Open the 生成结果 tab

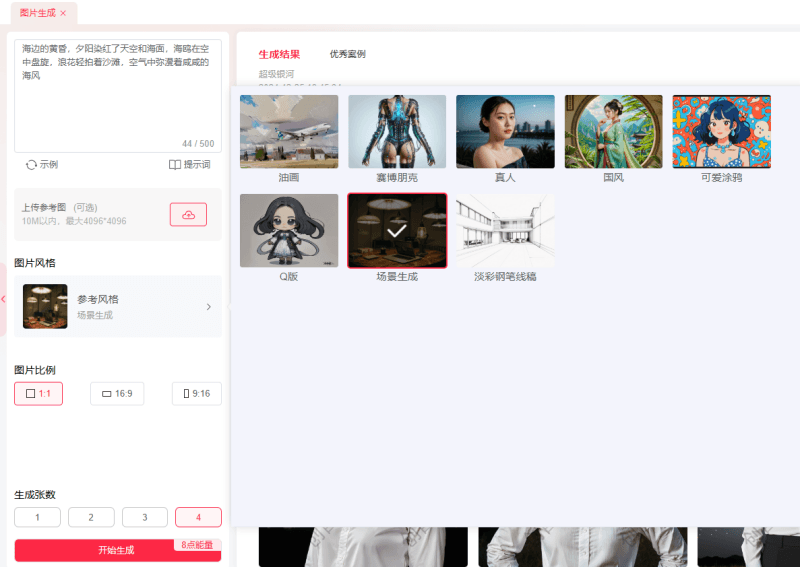[x=279, y=54]
